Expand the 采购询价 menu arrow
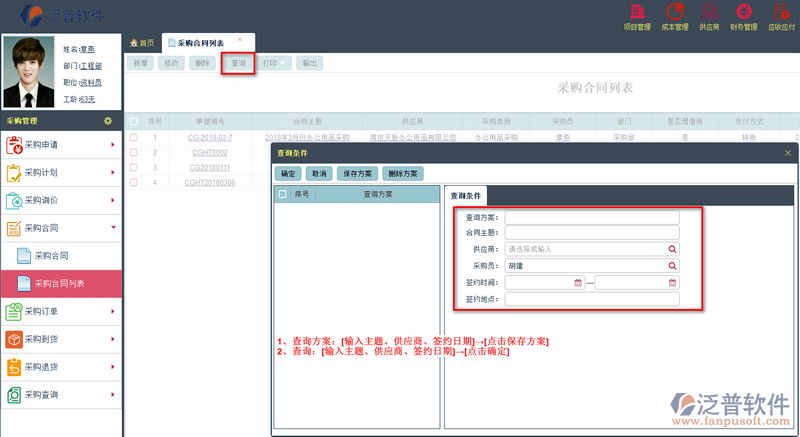Viewport: 800px width, 437px height. pos(113,200)
